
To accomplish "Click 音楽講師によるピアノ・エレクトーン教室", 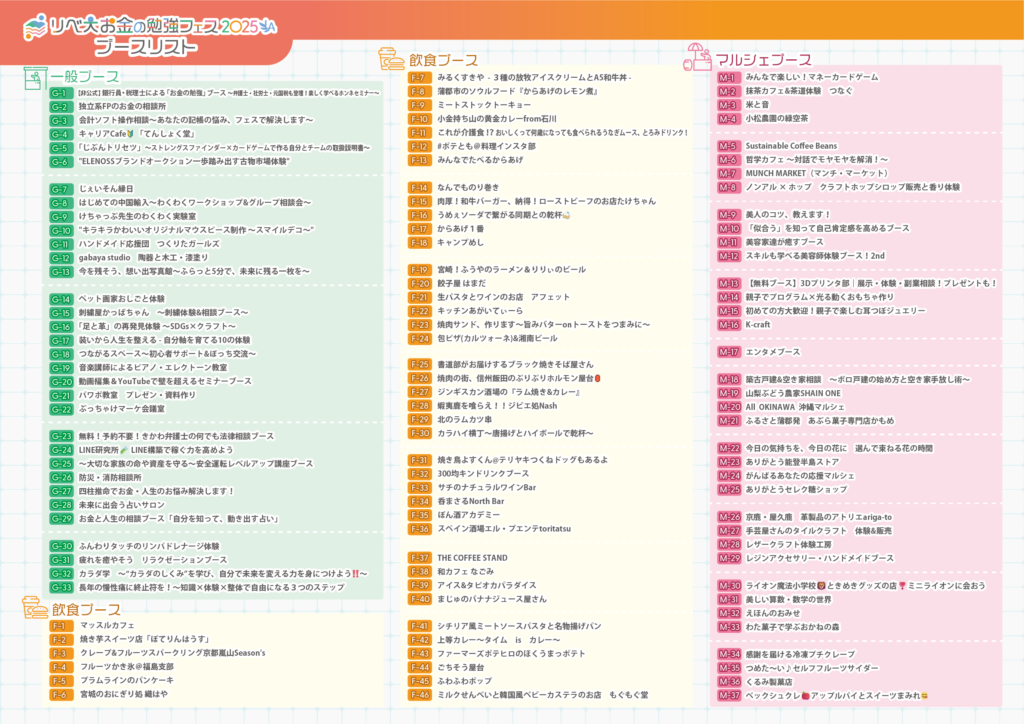I will pyautogui.click(x=138, y=368).
